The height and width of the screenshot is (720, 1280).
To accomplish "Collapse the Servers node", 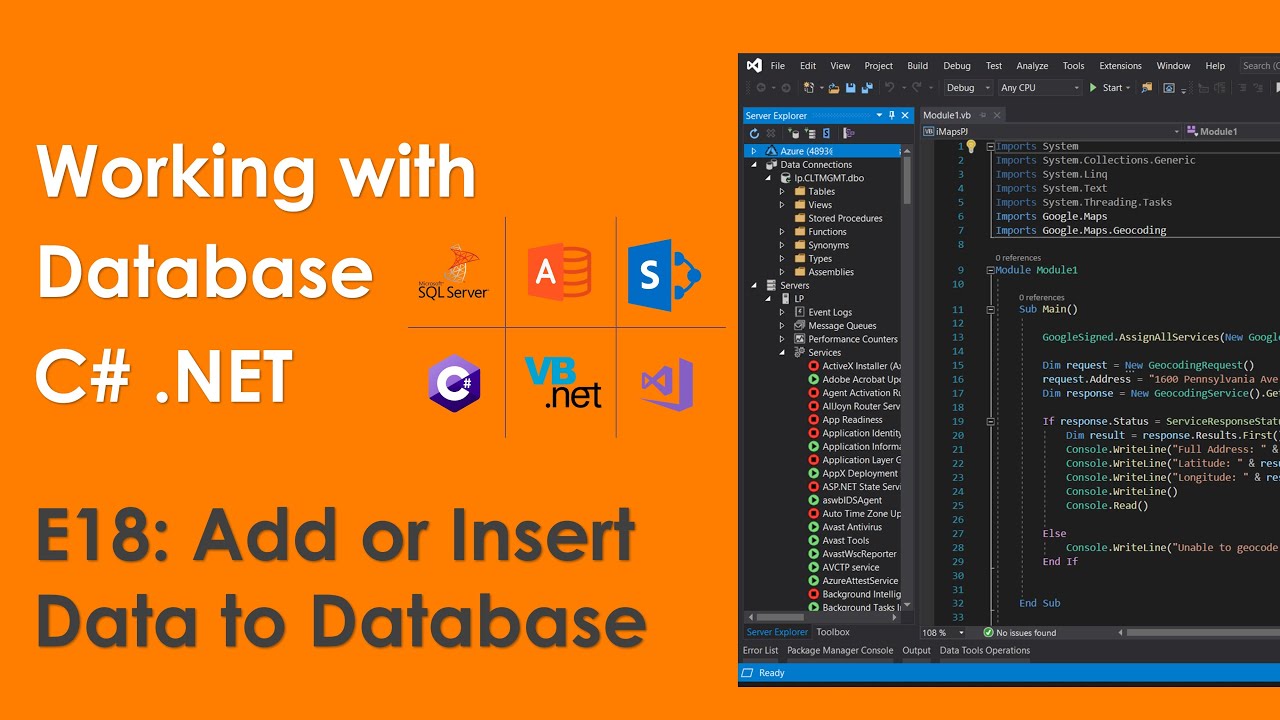I will [754, 286].
